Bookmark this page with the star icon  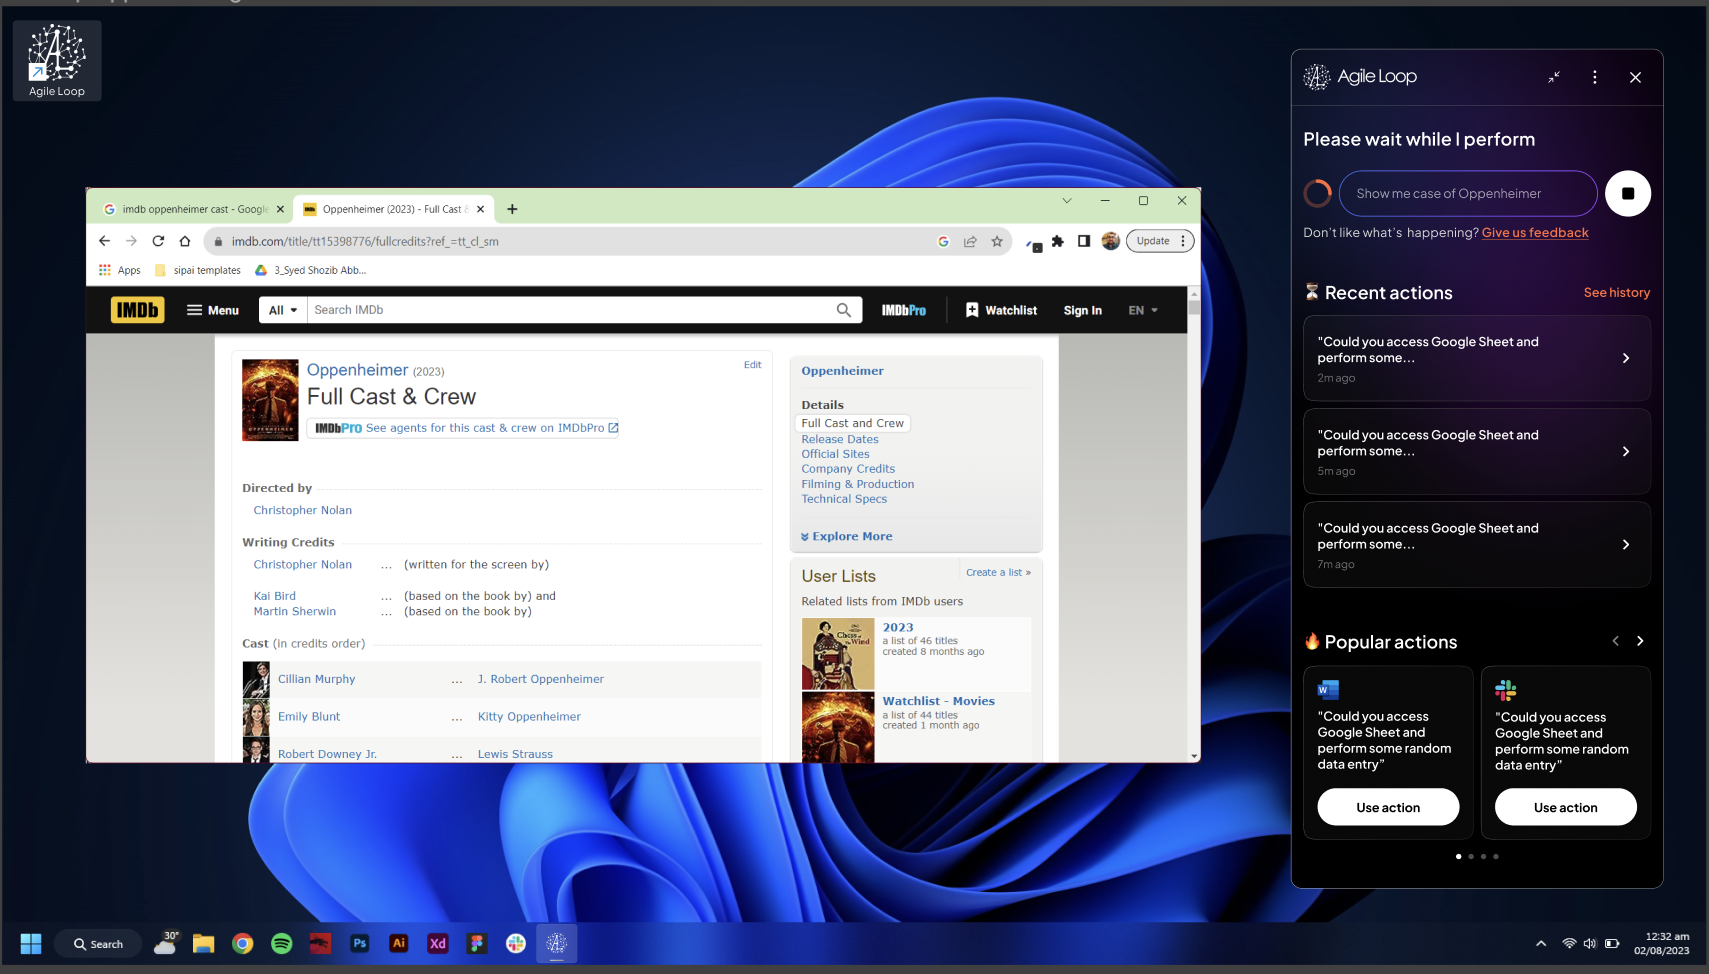pyautogui.click(x=997, y=241)
